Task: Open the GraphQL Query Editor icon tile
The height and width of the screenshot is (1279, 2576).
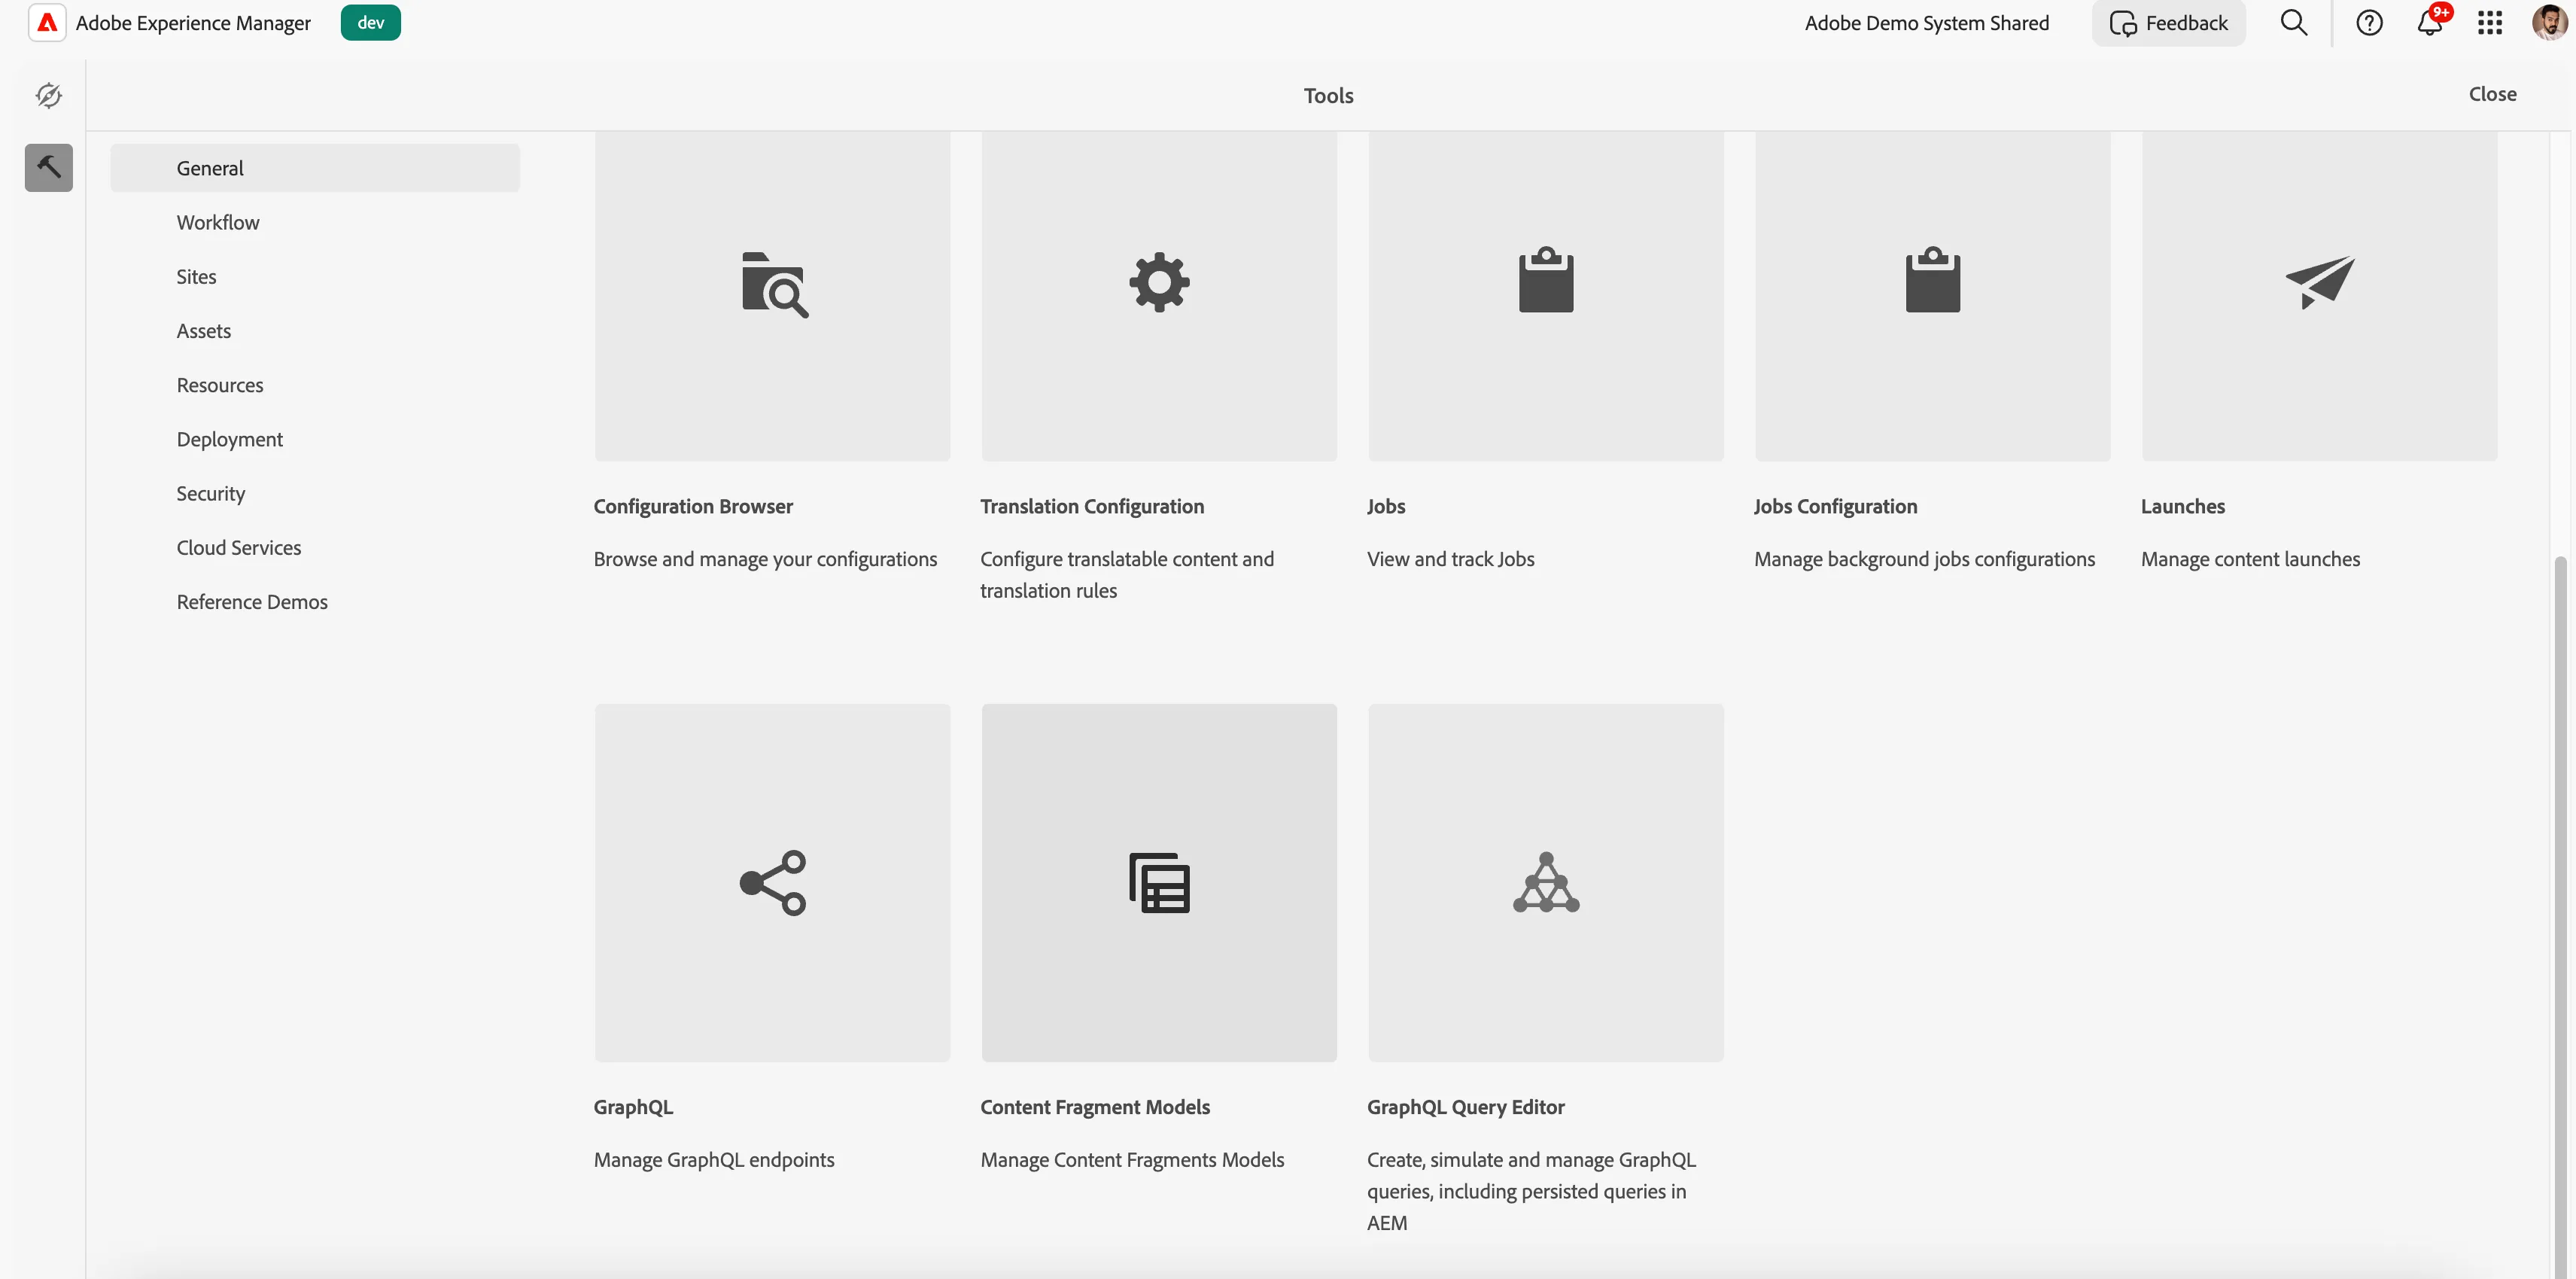Action: click(x=1546, y=883)
